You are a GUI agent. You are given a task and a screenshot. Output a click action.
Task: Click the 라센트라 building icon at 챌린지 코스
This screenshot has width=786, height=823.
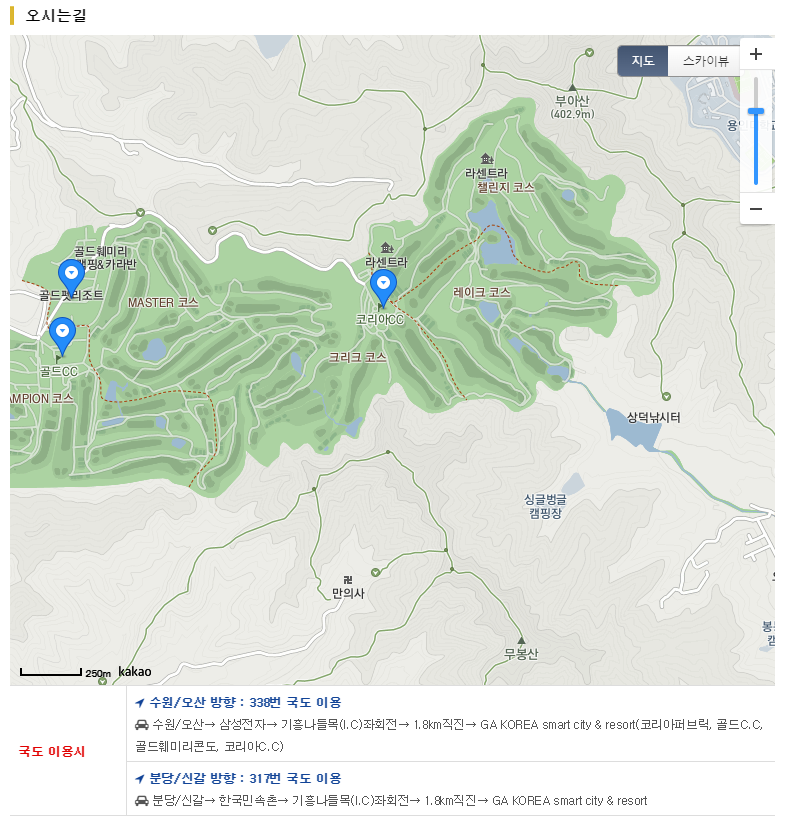487,158
